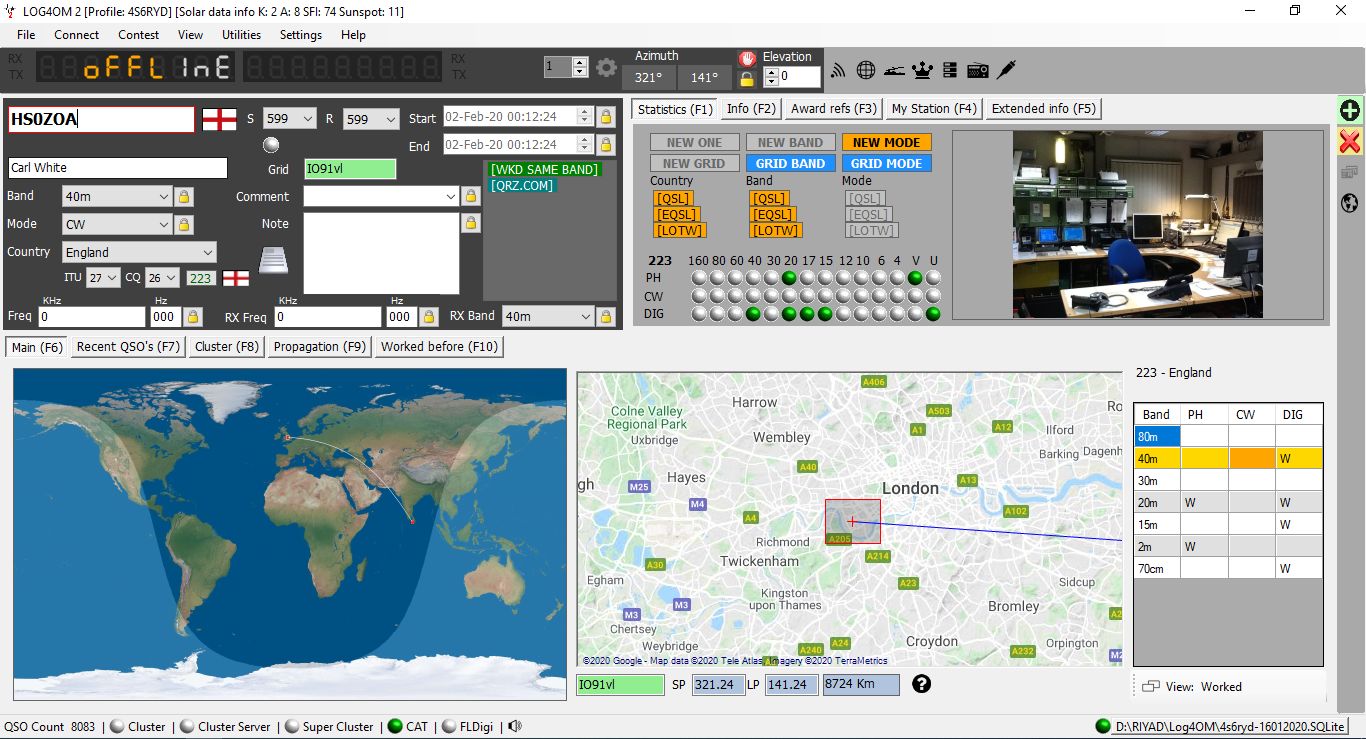Click the help question mark icon below the map

tap(922, 684)
